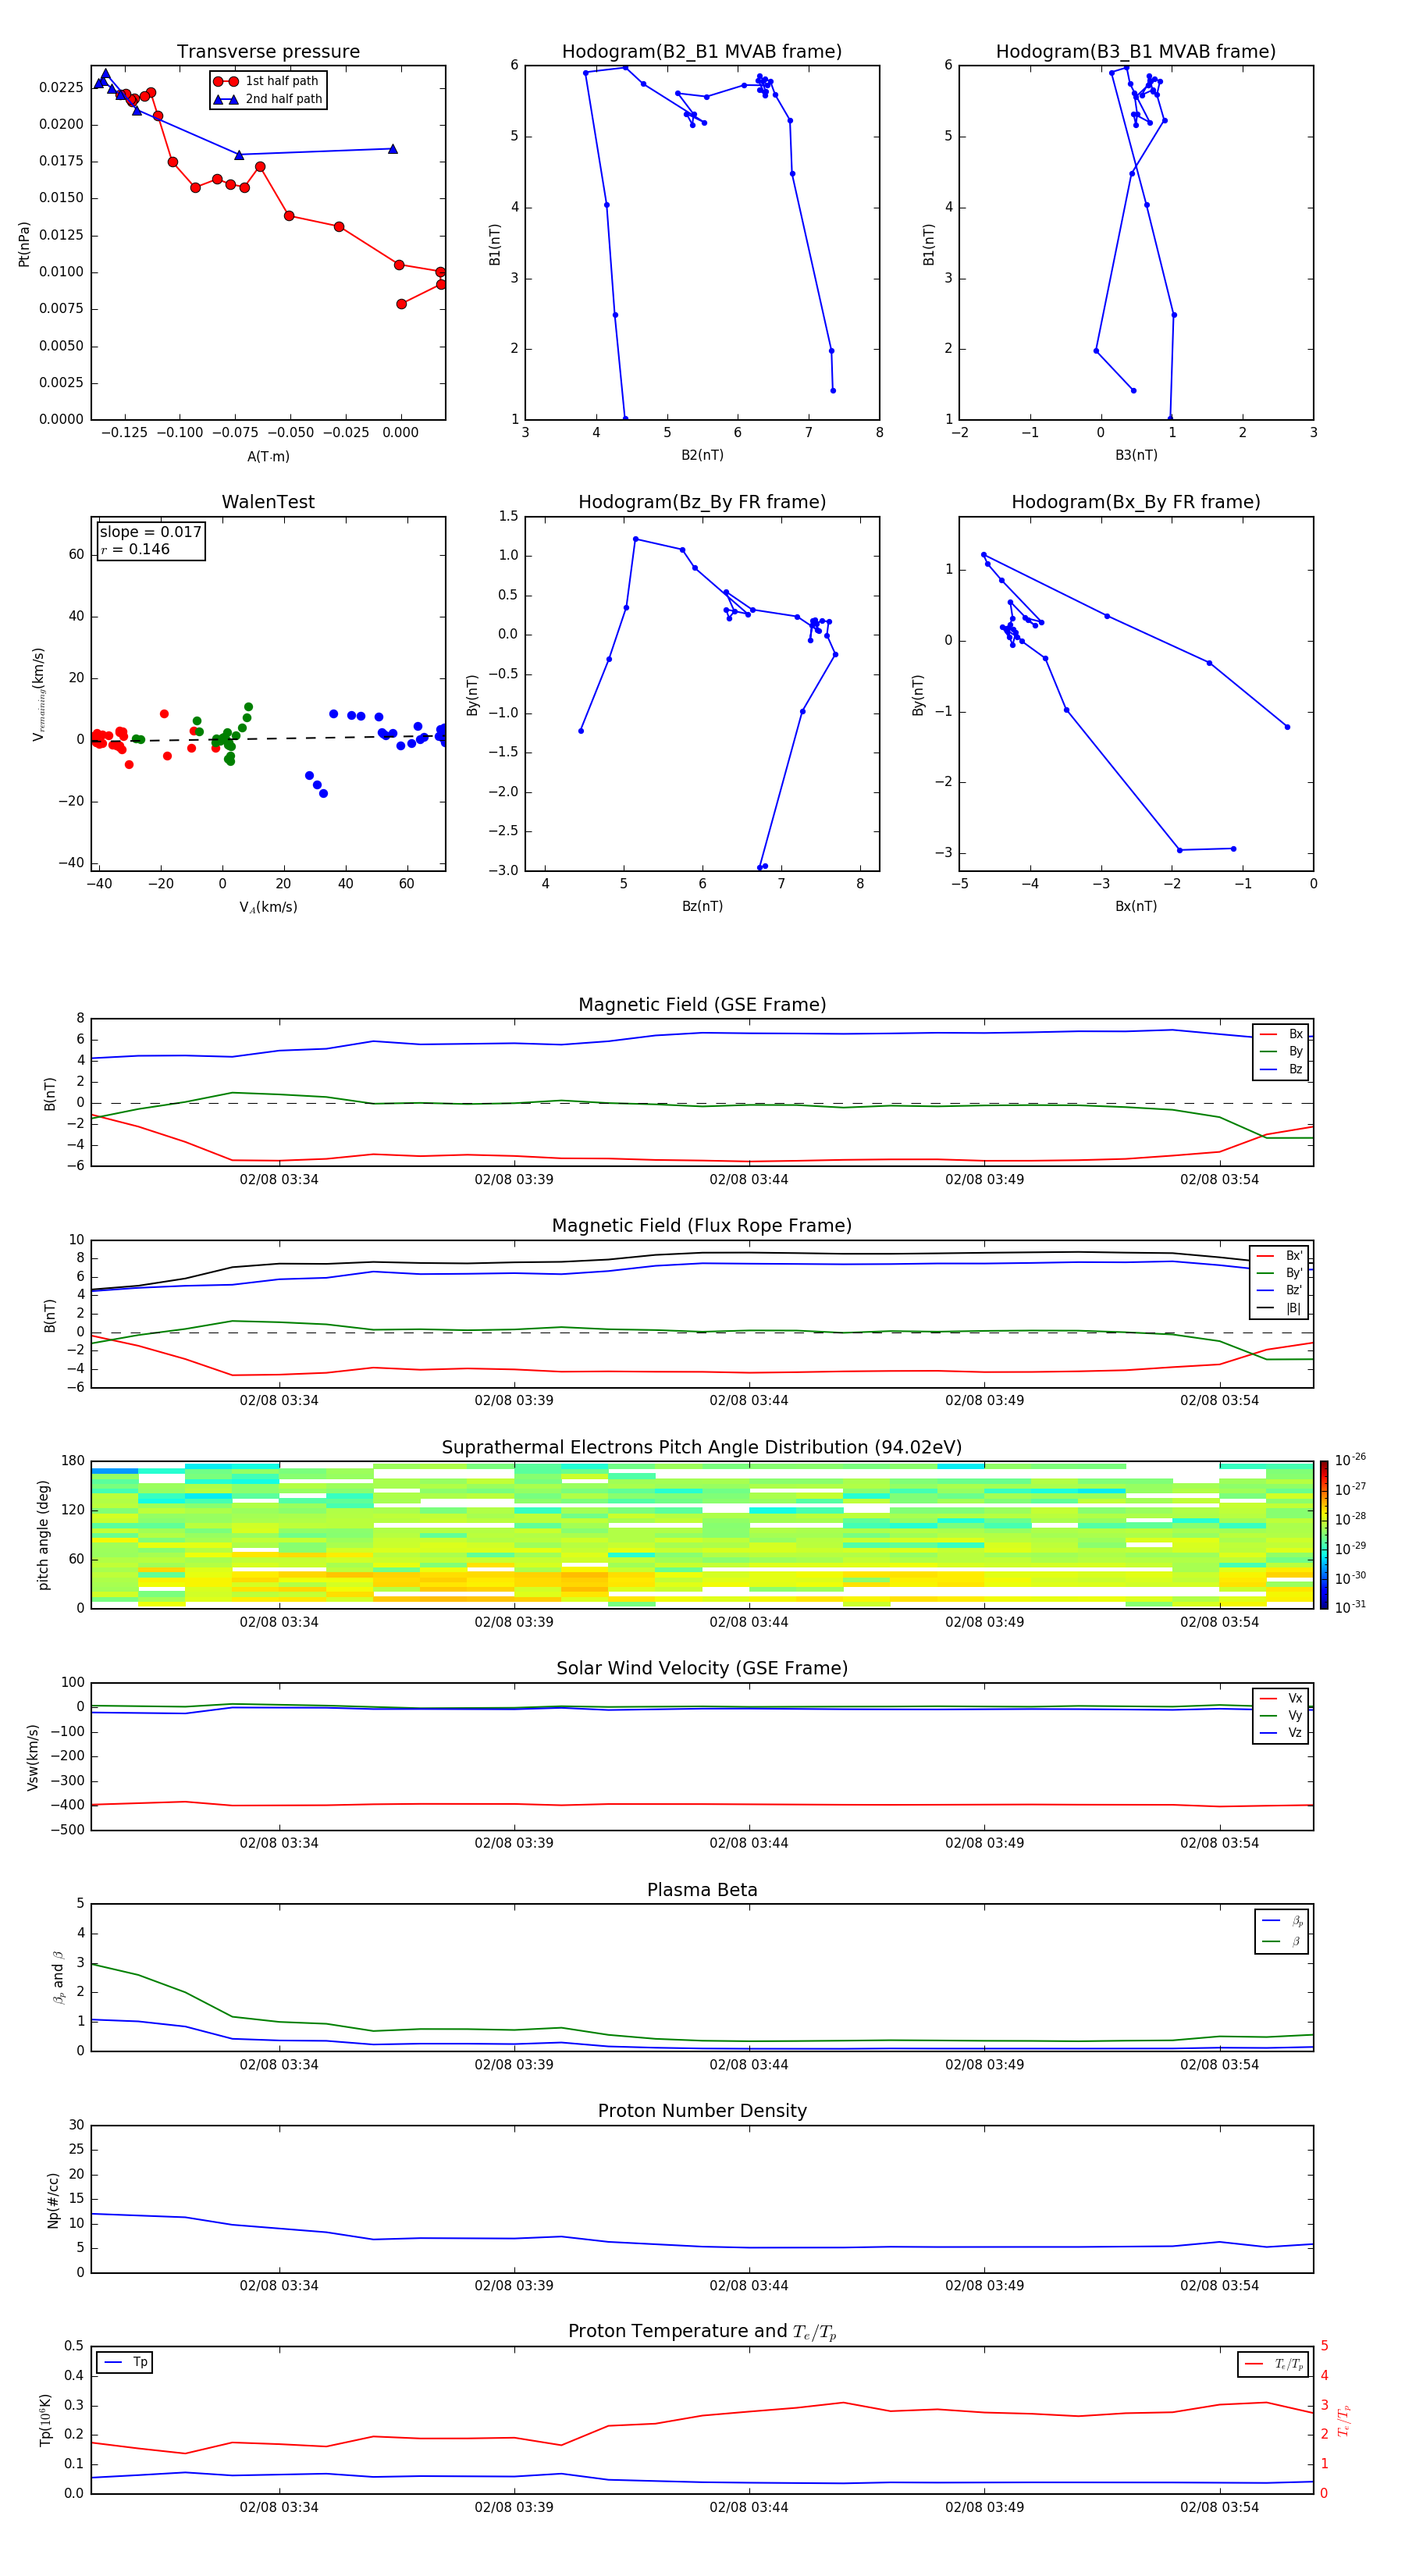1405x2576 pixels.
Task: Click the Suprathermal Electrons Pitch Angle title
Action: [702, 1448]
